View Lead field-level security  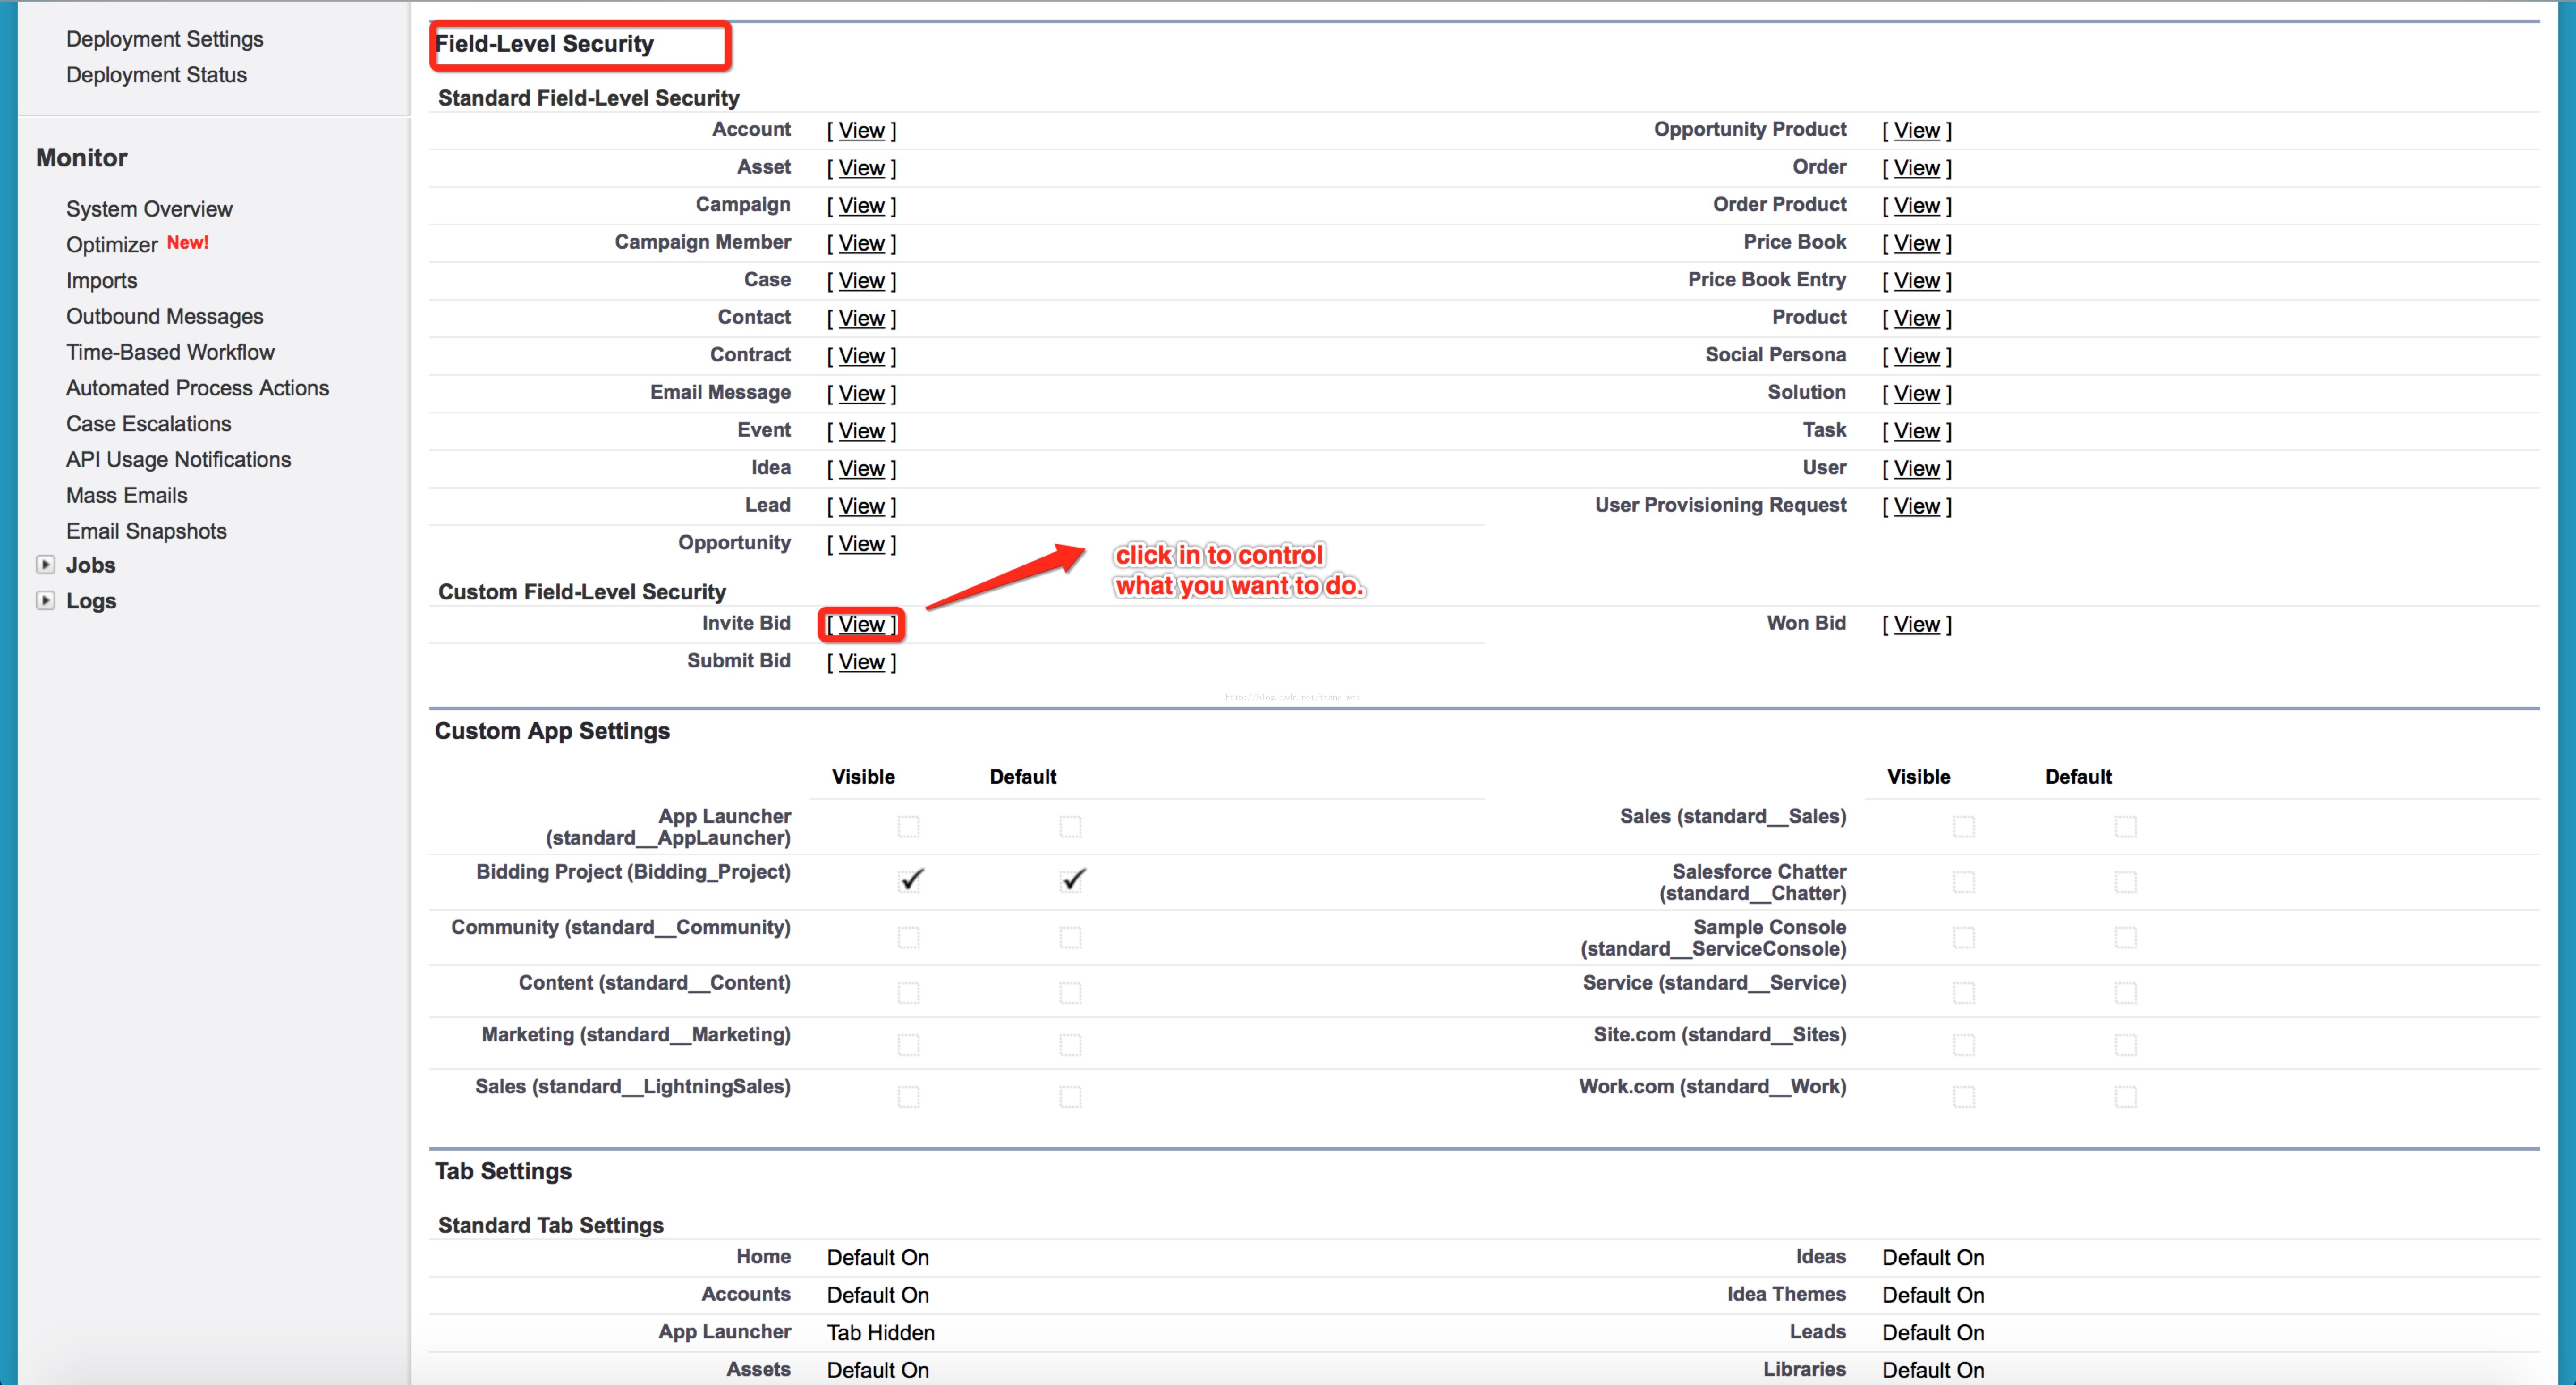(861, 506)
